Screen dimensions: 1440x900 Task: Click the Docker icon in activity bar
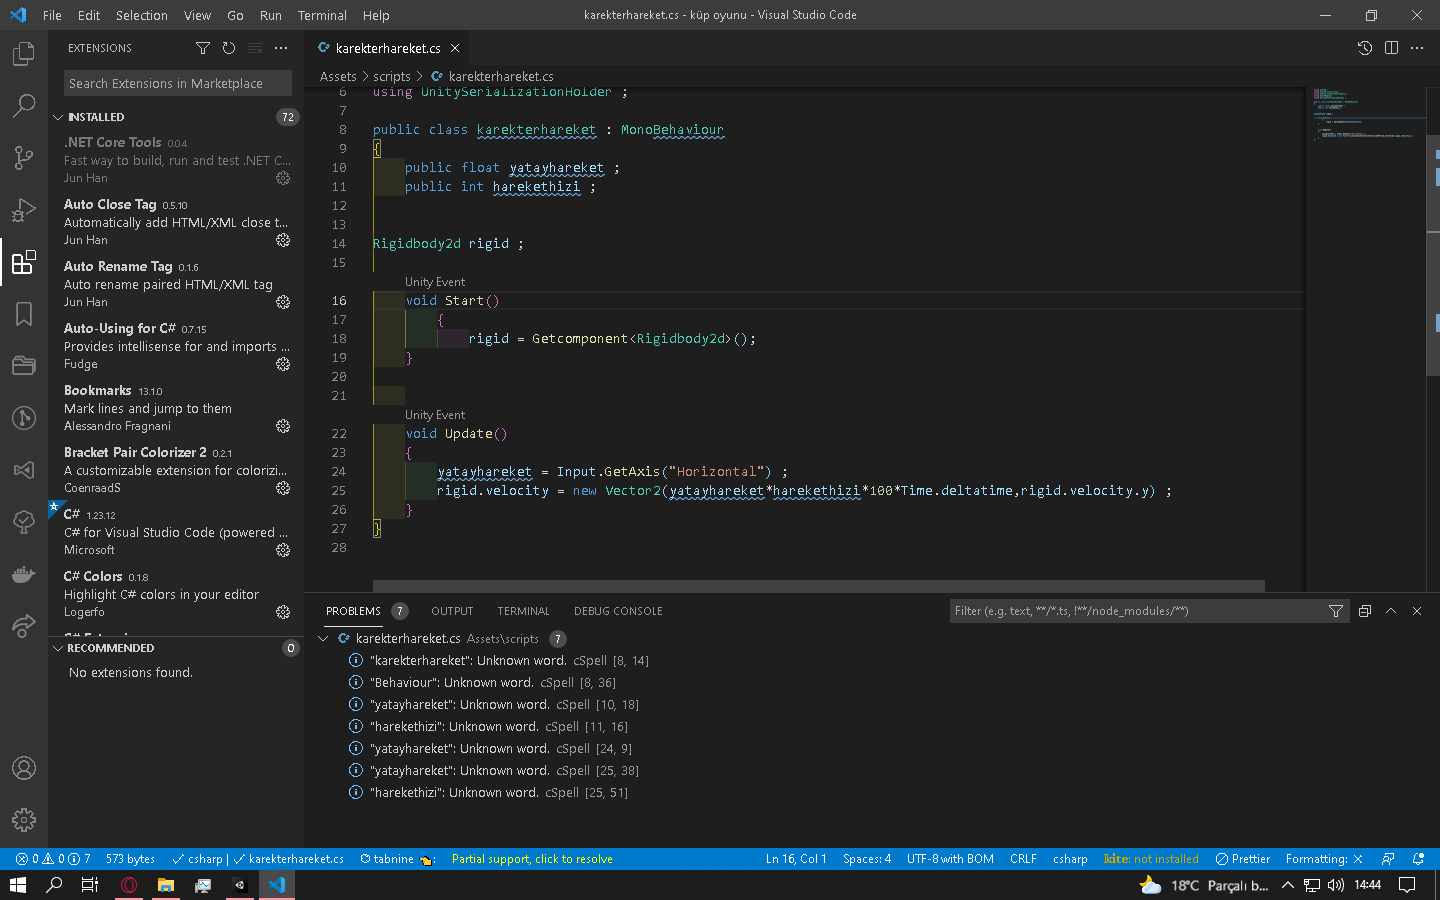[24, 575]
